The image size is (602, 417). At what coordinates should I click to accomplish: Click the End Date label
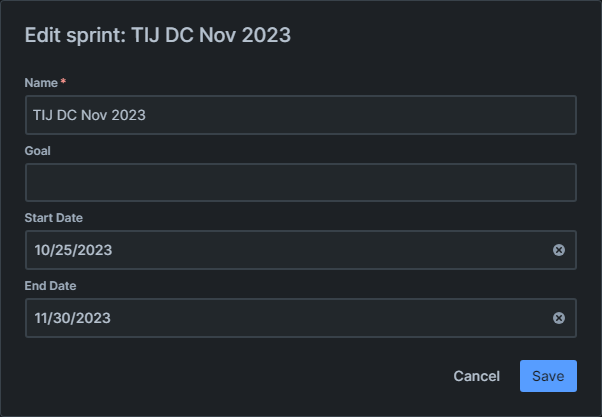(50, 286)
